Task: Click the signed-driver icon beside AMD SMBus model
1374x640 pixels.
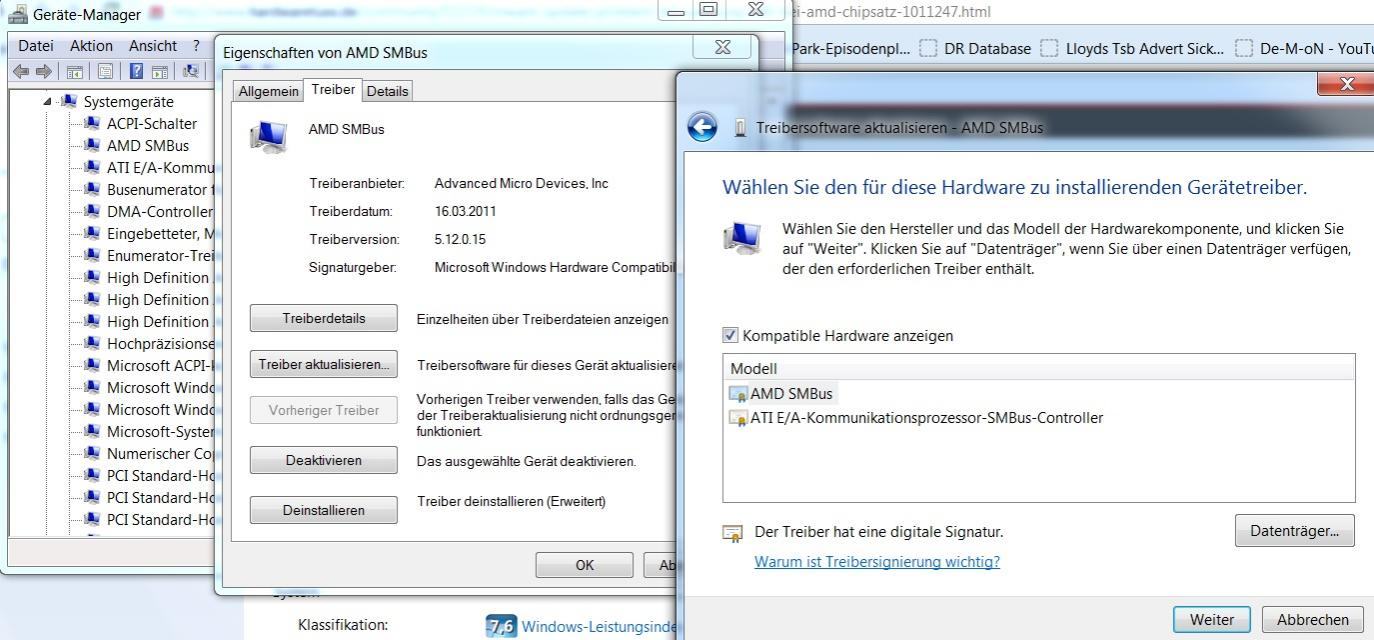Action: pyautogui.click(x=738, y=394)
